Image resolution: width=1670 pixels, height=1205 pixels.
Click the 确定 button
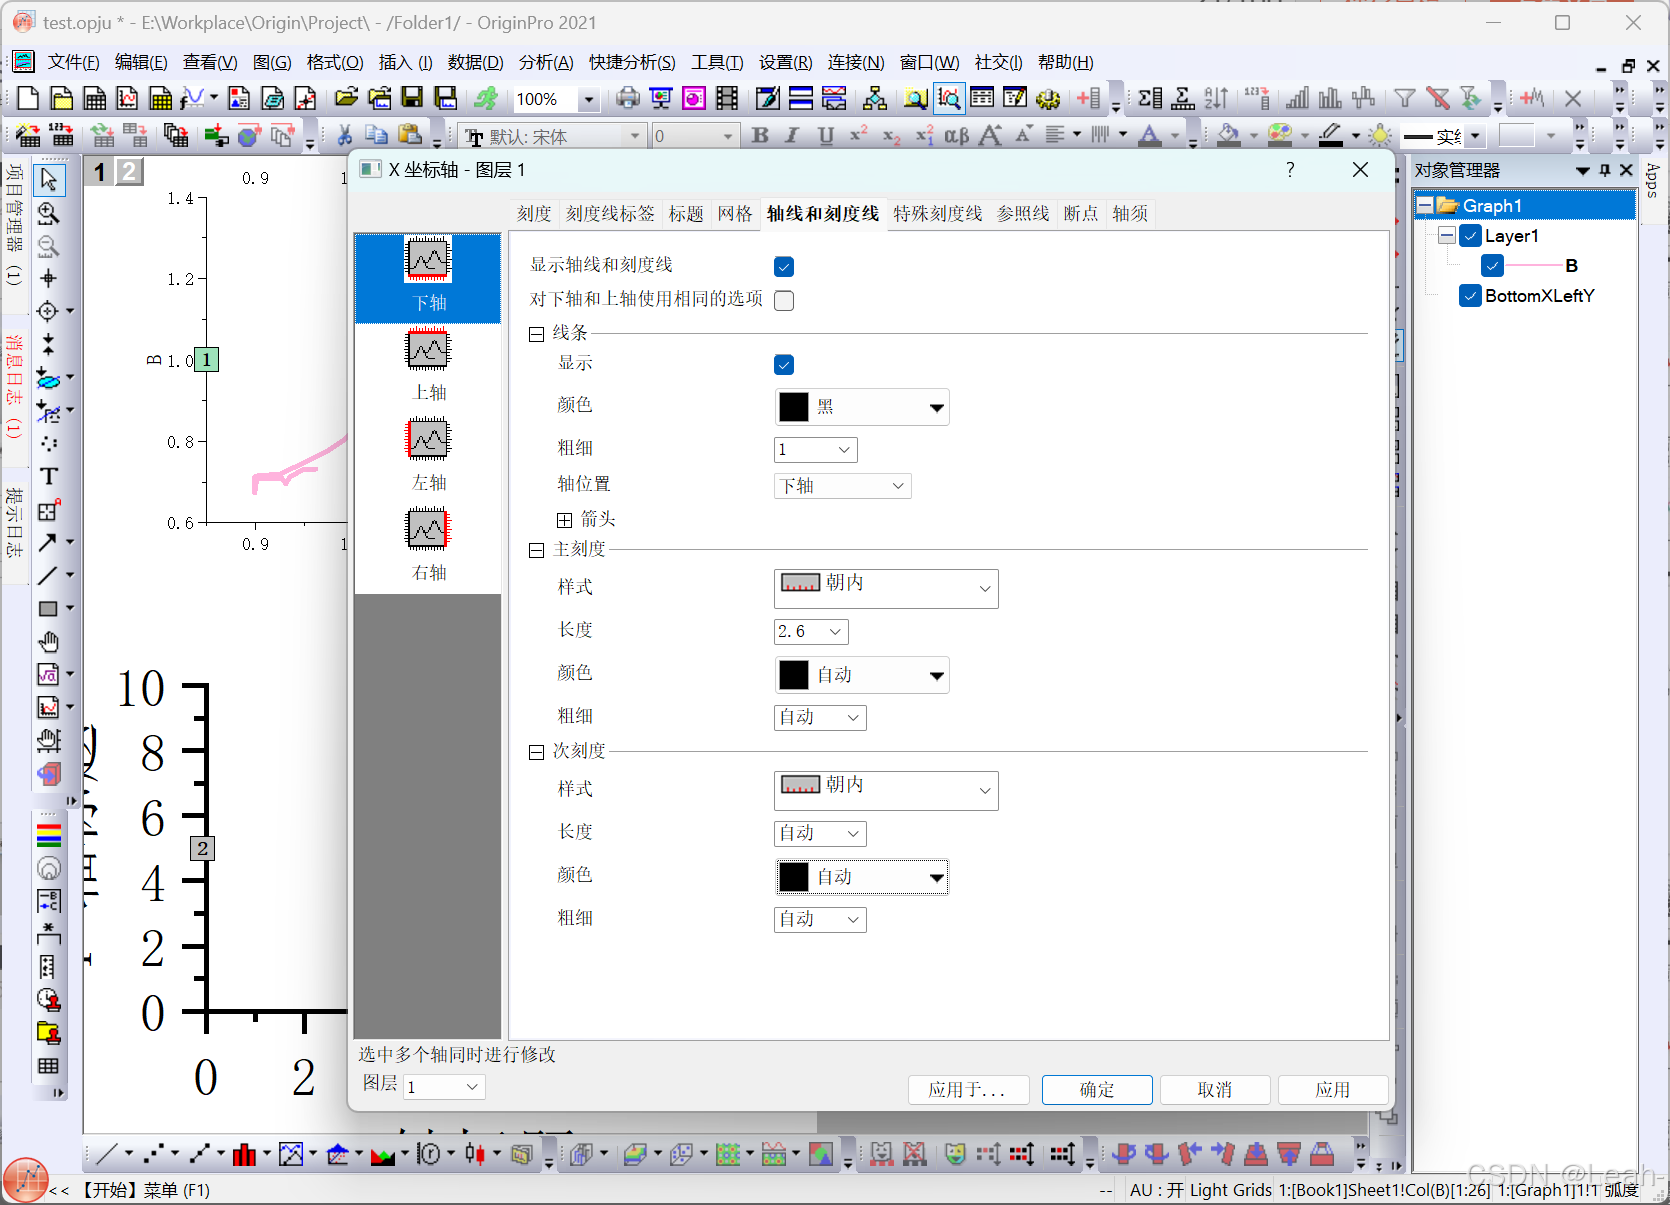coord(1096,1090)
